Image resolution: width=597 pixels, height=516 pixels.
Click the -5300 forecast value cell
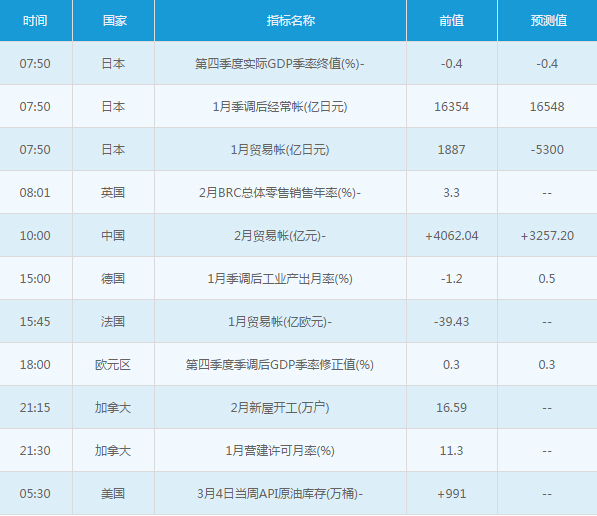547,150
